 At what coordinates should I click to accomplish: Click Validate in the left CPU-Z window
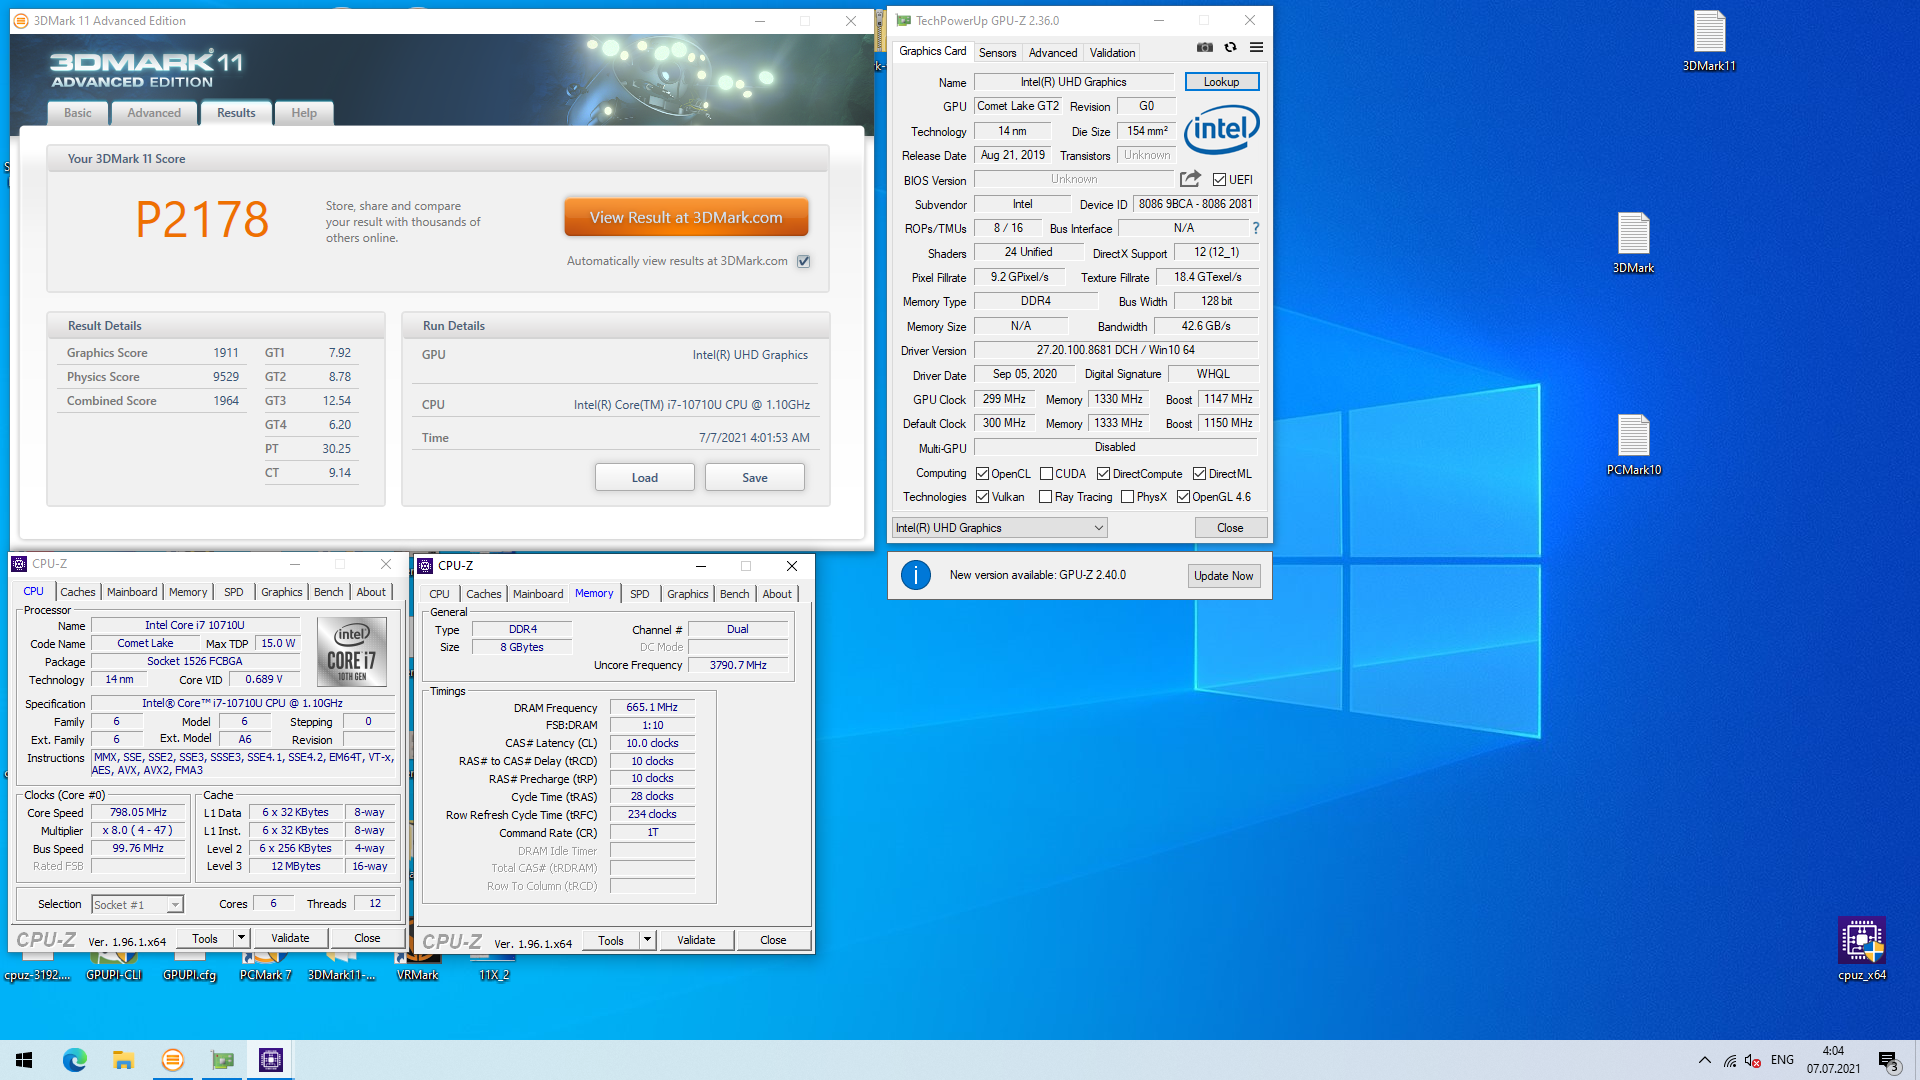coord(290,938)
